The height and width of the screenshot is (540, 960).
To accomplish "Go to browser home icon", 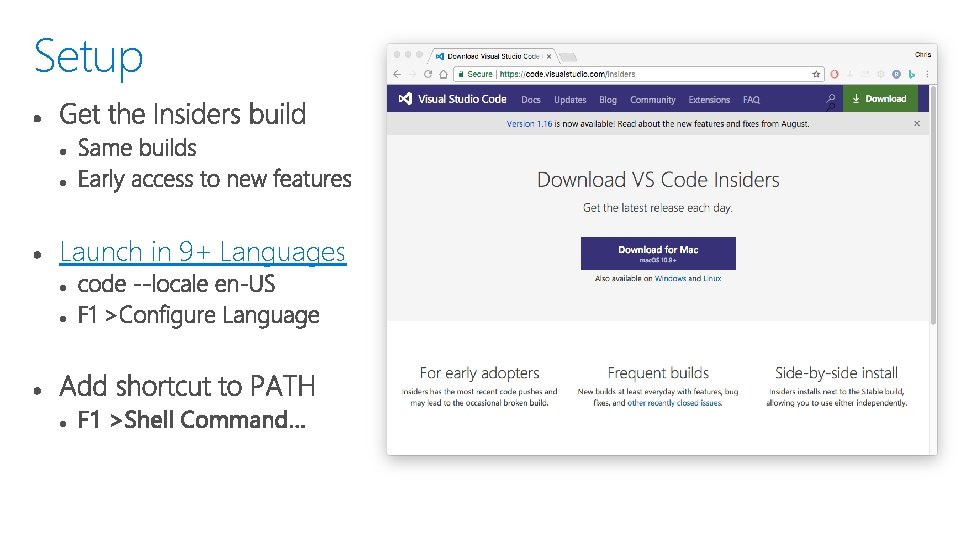I will point(443,74).
